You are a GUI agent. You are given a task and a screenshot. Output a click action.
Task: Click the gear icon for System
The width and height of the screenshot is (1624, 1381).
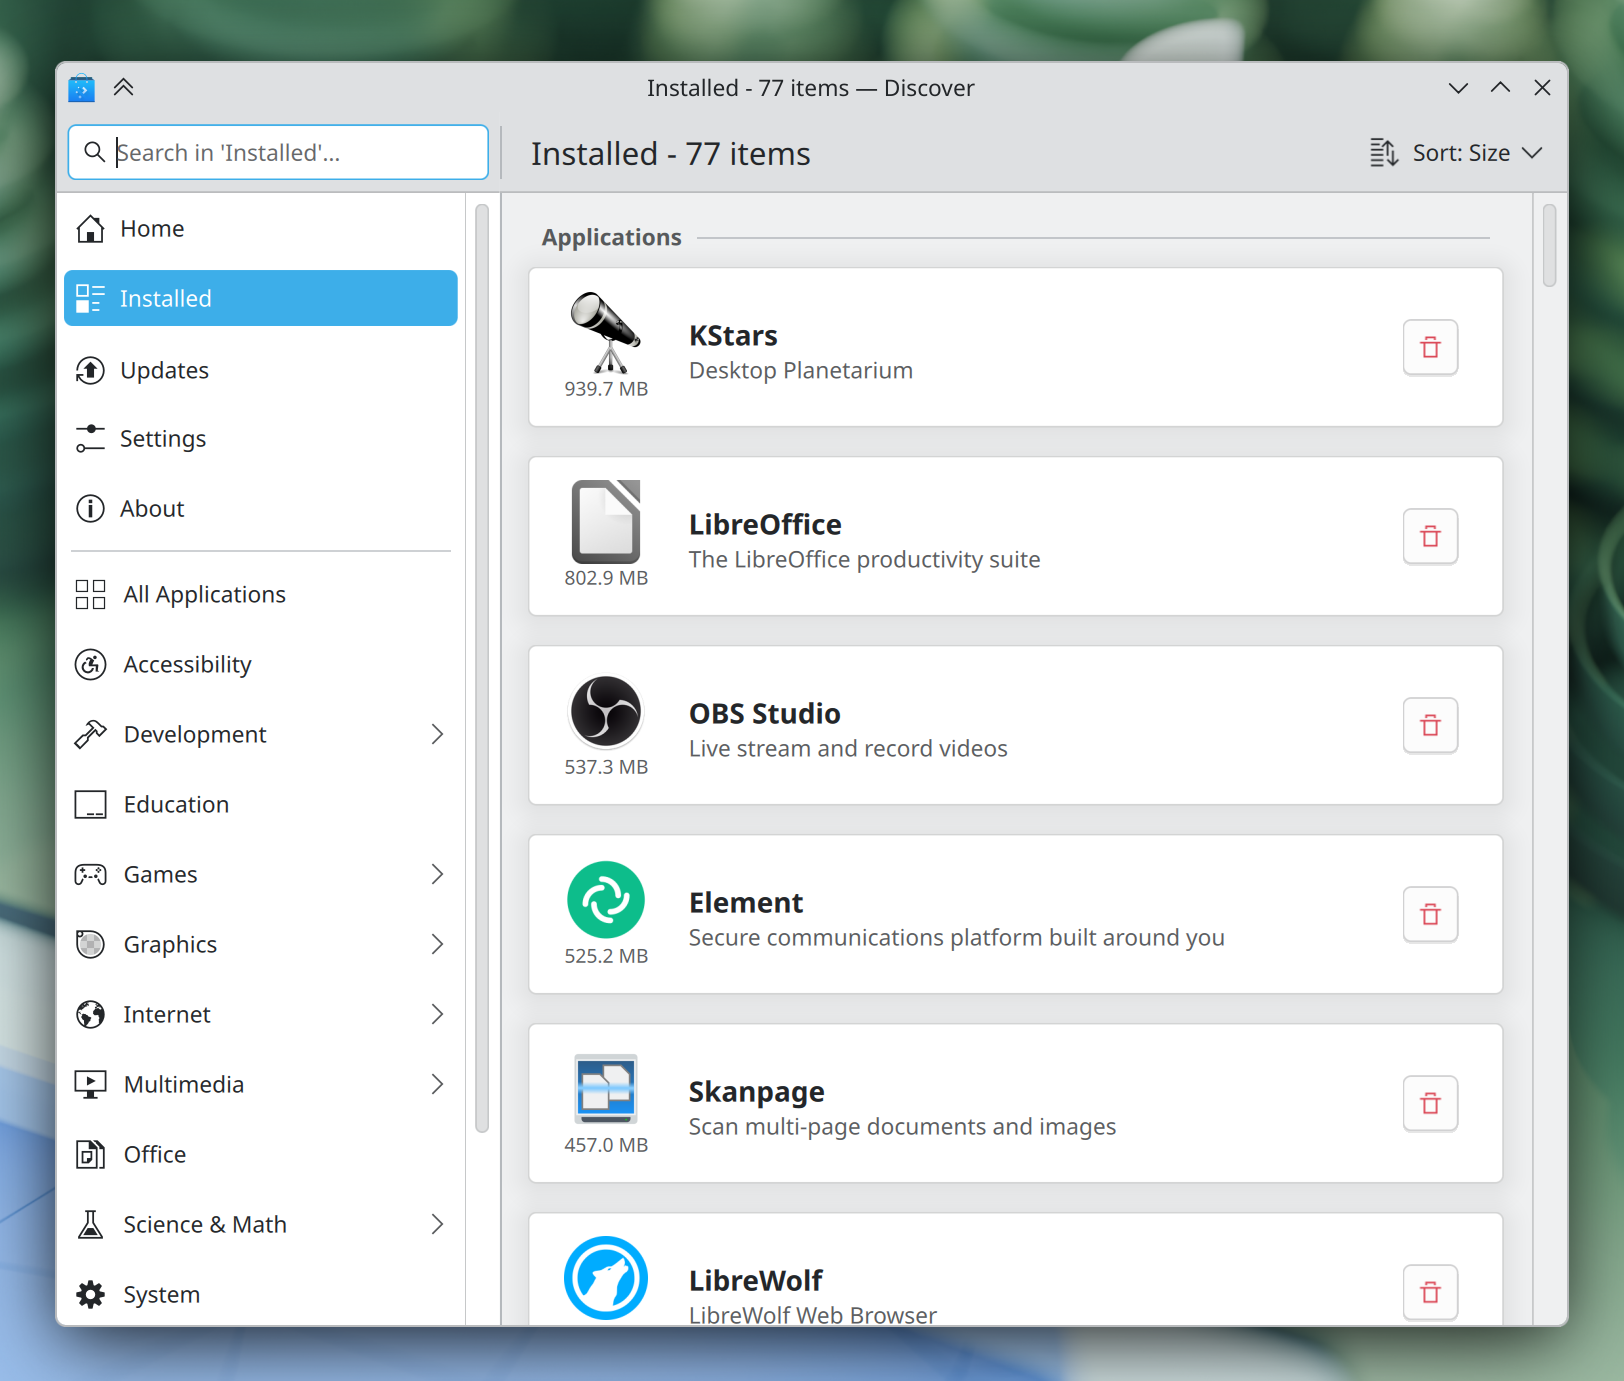[90, 1294]
